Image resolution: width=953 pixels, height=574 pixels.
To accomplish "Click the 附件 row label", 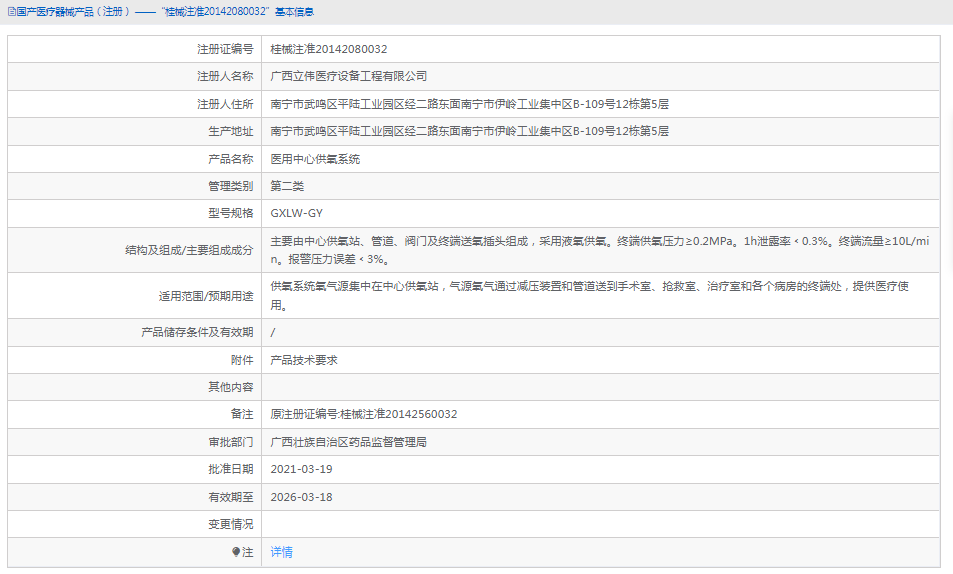I will point(242,360).
